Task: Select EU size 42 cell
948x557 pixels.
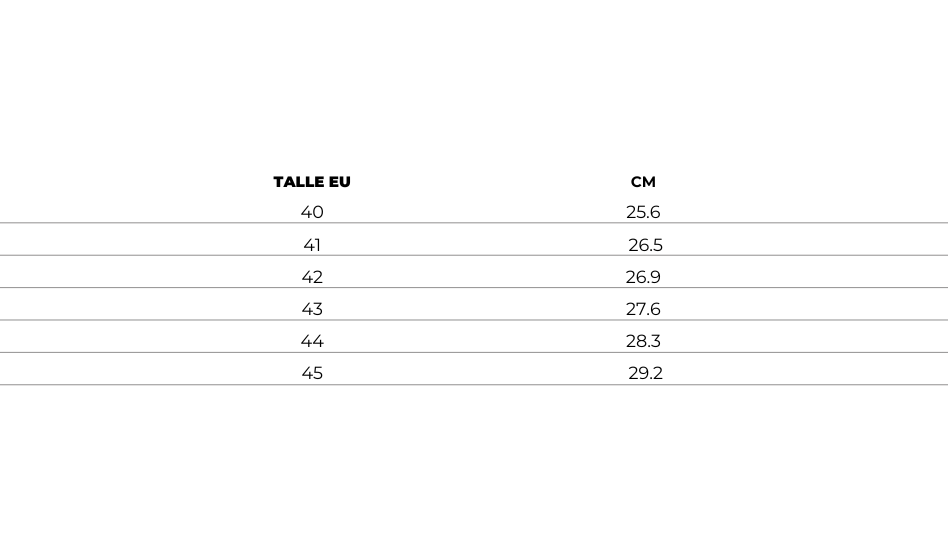Action: pyautogui.click(x=312, y=277)
